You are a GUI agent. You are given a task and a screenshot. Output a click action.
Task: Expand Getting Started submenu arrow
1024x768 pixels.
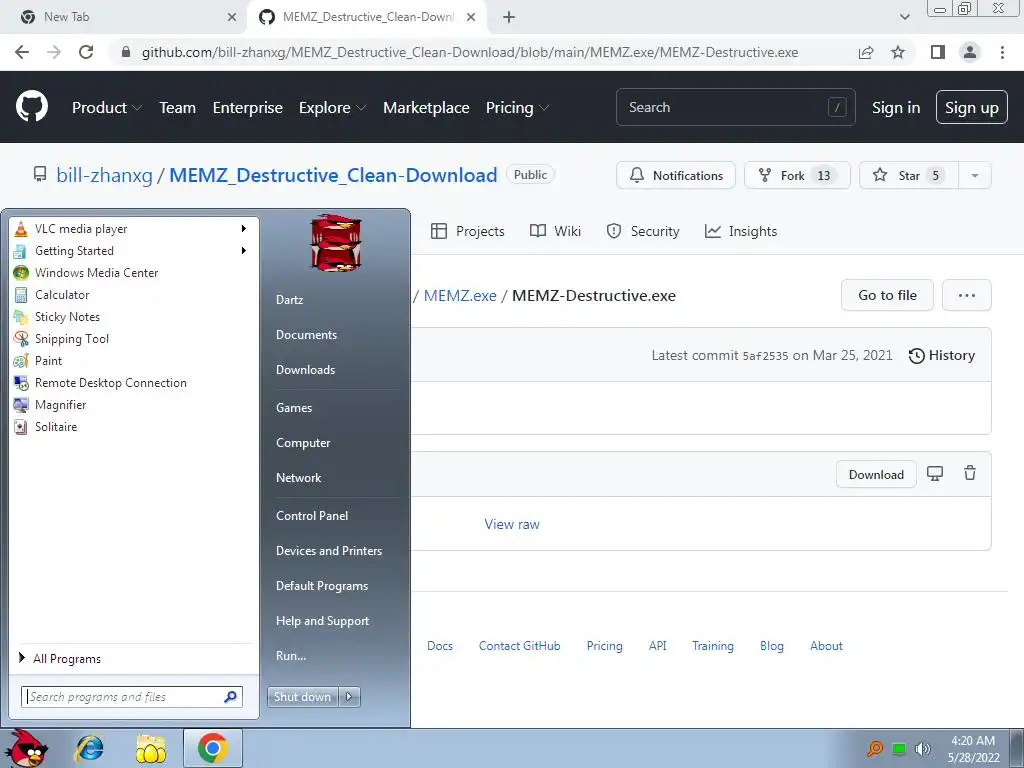[x=244, y=251]
